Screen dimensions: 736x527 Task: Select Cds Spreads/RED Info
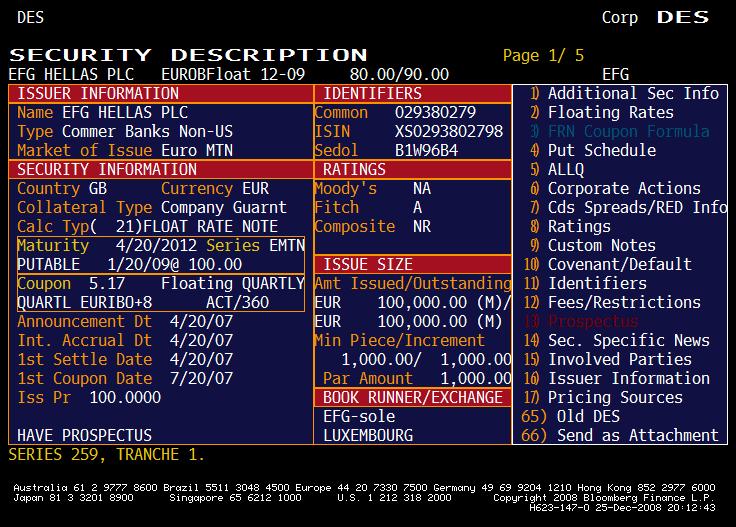click(x=629, y=207)
